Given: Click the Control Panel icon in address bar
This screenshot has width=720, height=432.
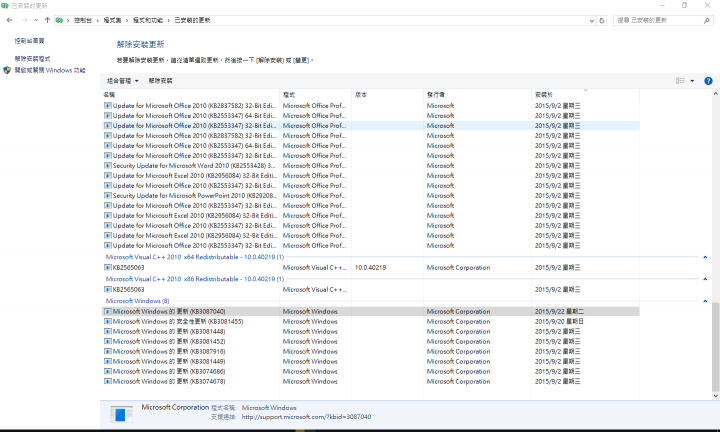Looking at the screenshot, I should [59, 20].
